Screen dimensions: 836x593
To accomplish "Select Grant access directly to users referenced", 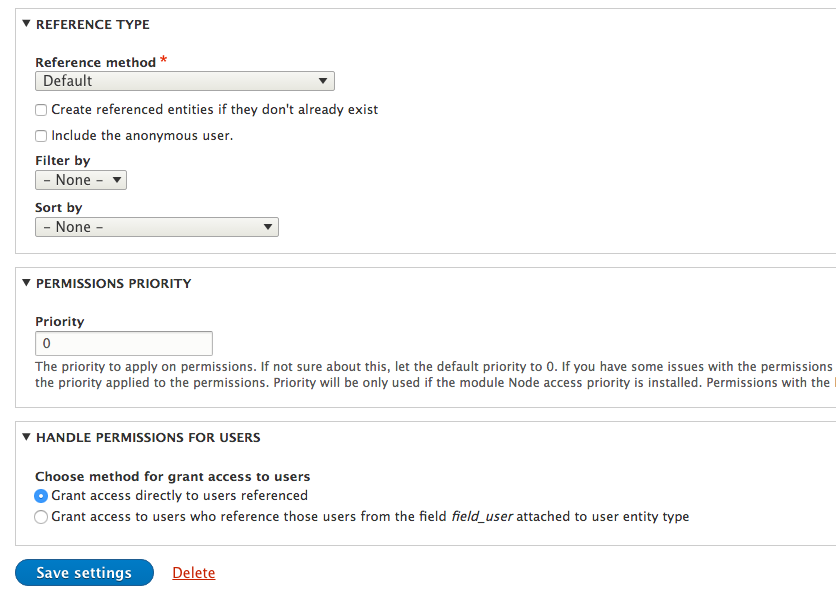I will click(41, 496).
